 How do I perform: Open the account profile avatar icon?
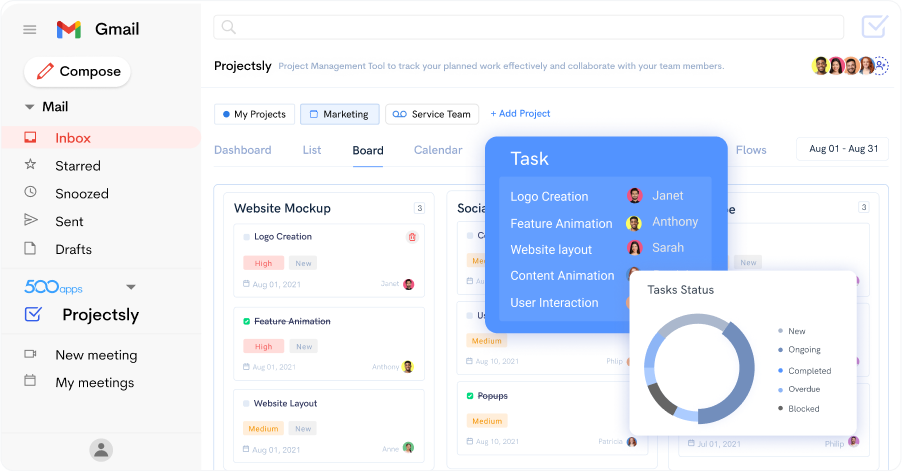tap(100, 450)
